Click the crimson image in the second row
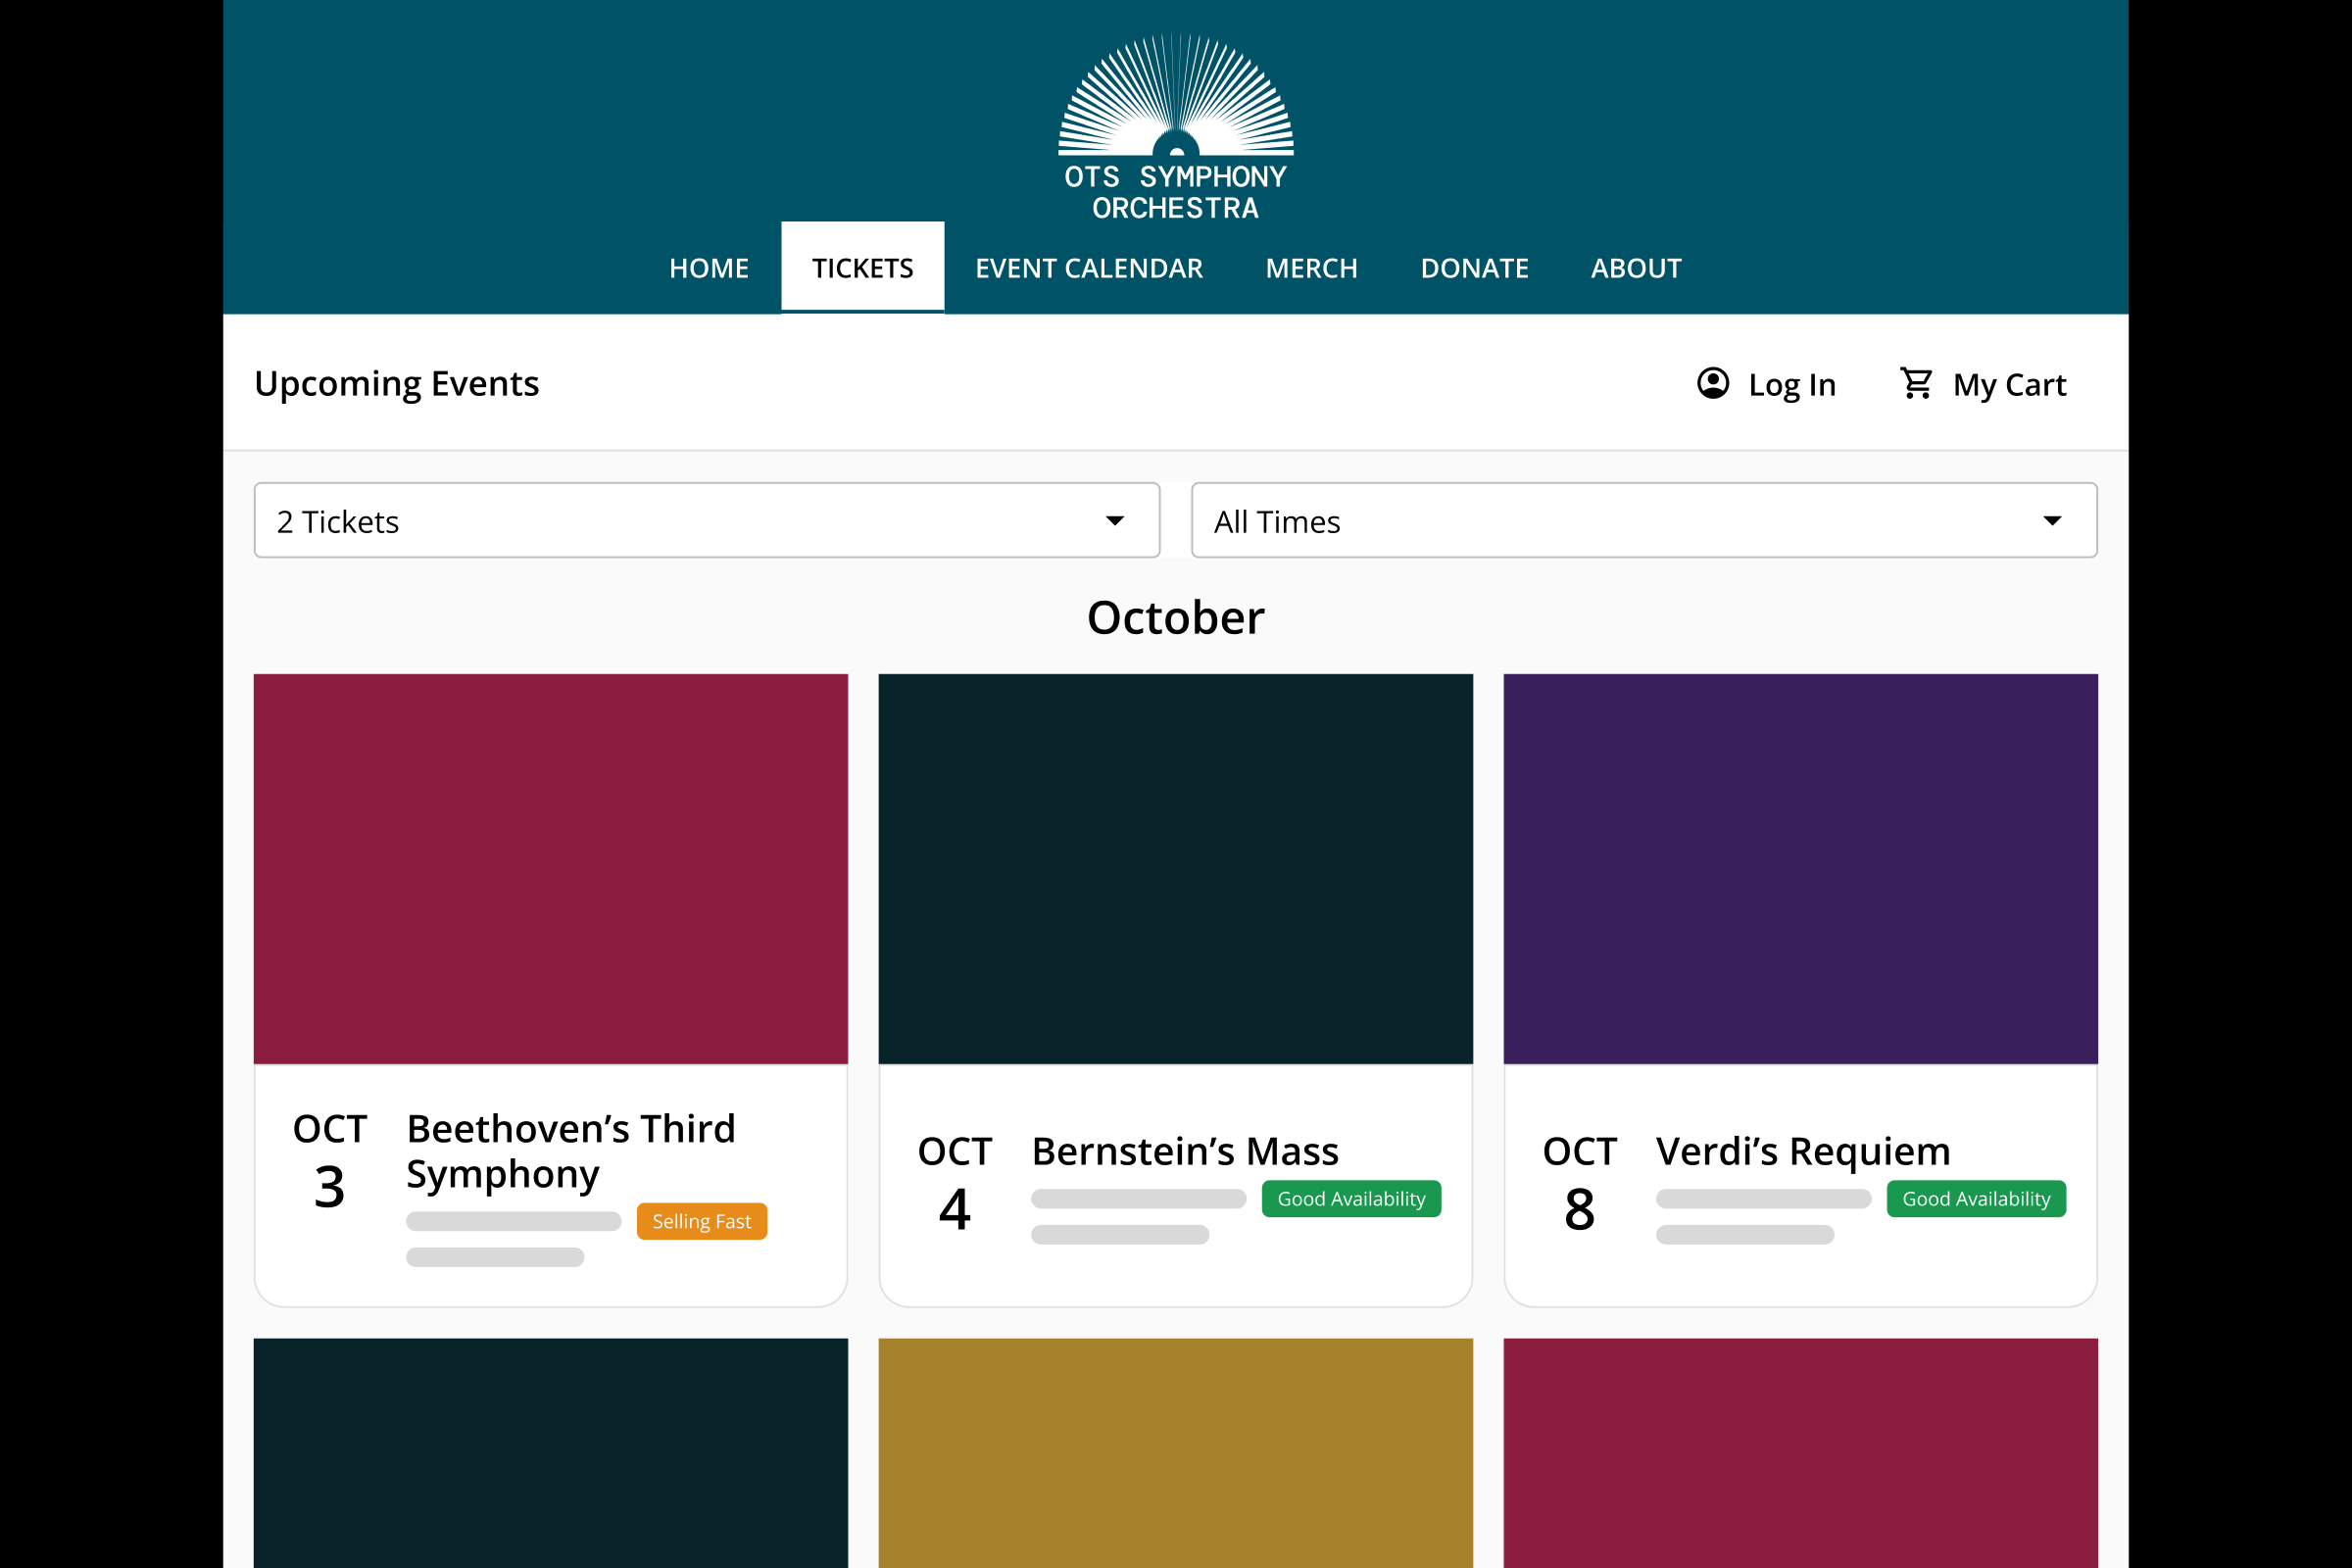The width and height of the screenshot is (2352, 1568). click(x=1801, y=1453)
